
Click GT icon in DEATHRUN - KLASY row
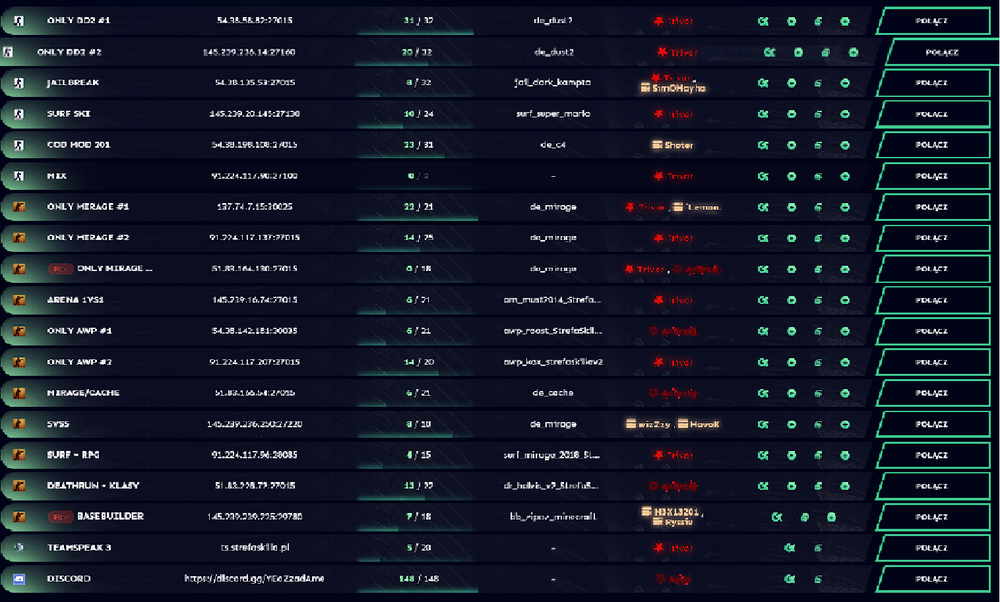click(763, 486)
